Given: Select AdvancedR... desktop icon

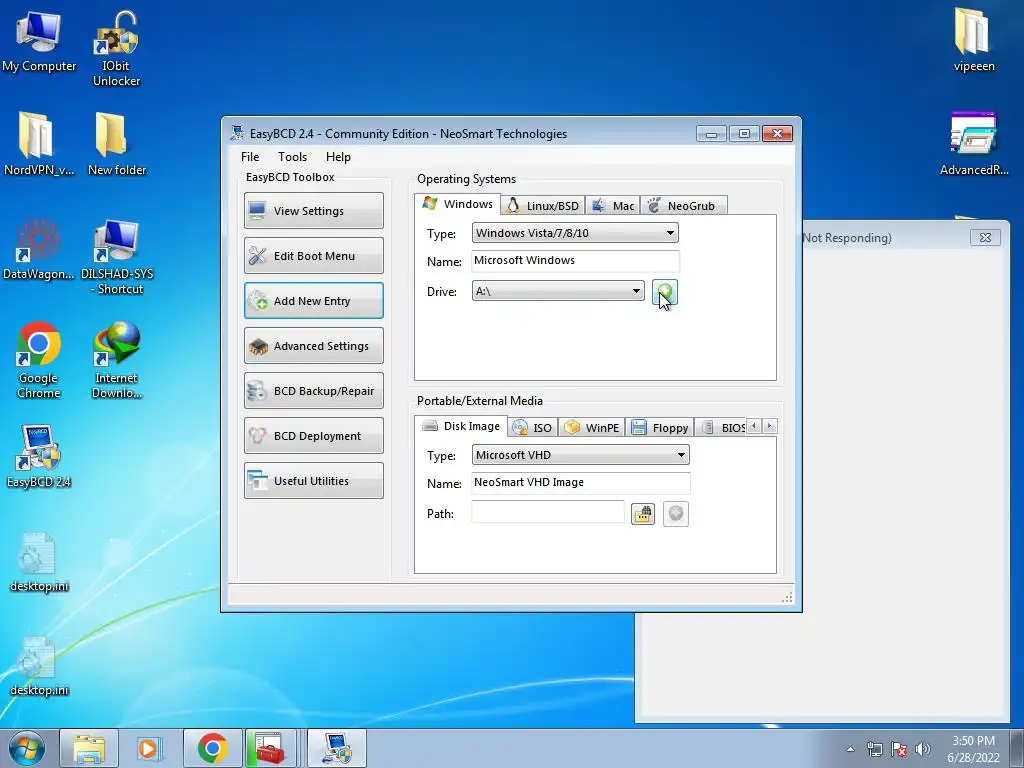Looking at the screenshot, I should 974,144.
